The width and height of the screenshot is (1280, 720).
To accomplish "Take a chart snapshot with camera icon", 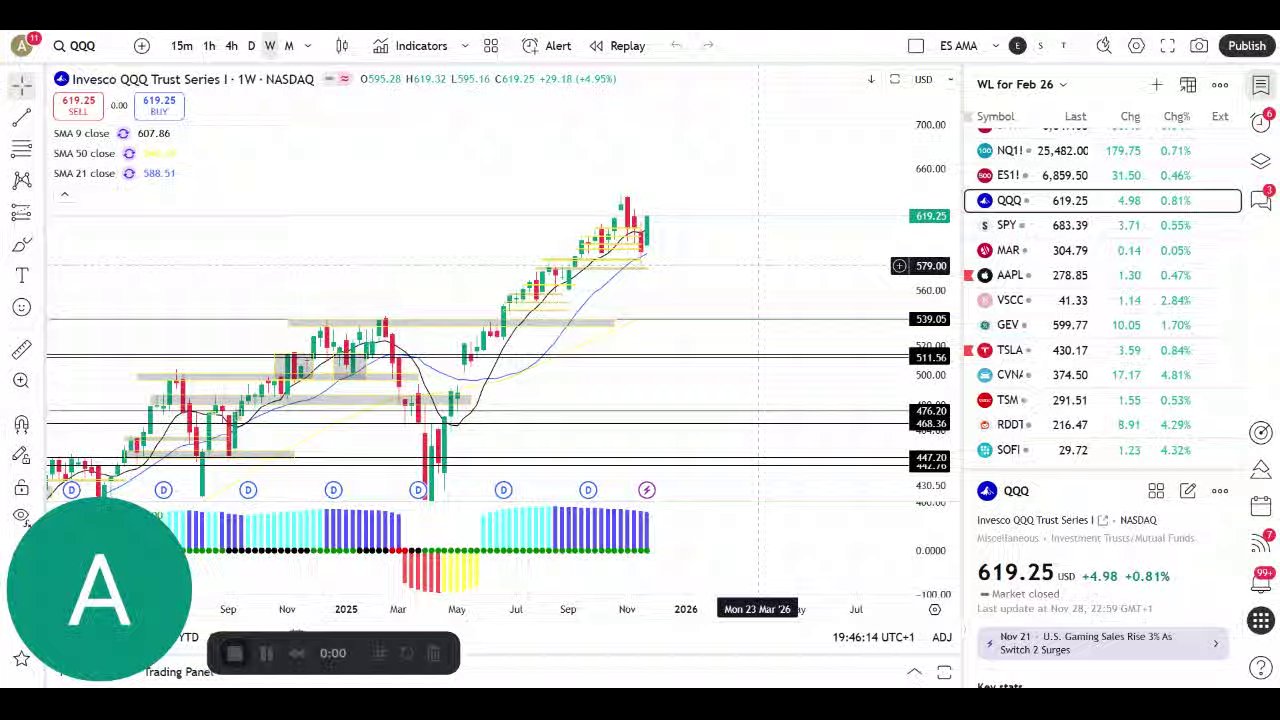I will point(1199,46).
